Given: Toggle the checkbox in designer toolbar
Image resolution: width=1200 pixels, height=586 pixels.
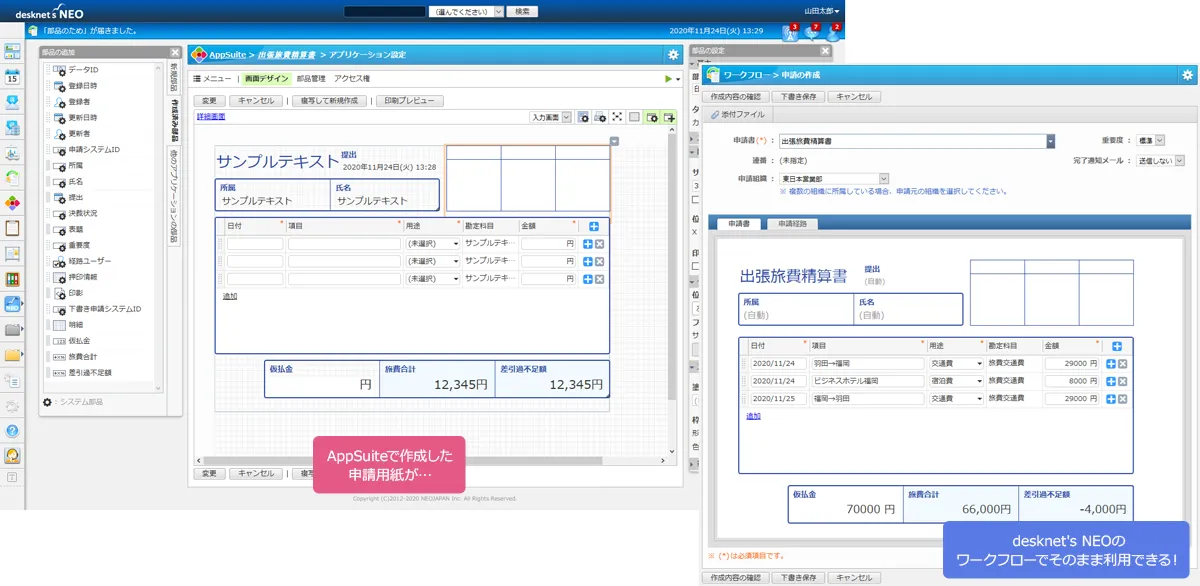Looking at the screenshot, I should click(x=634, y=117).
